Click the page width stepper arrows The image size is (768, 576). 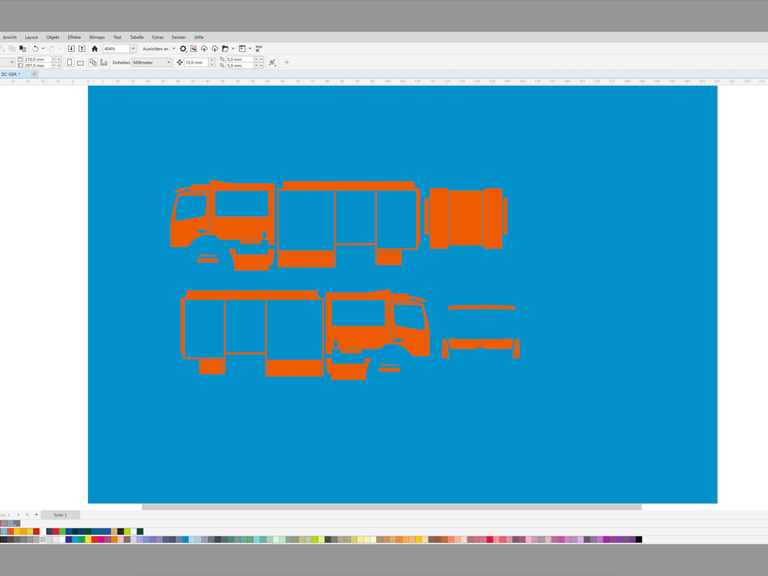click(x=56, y=59)
